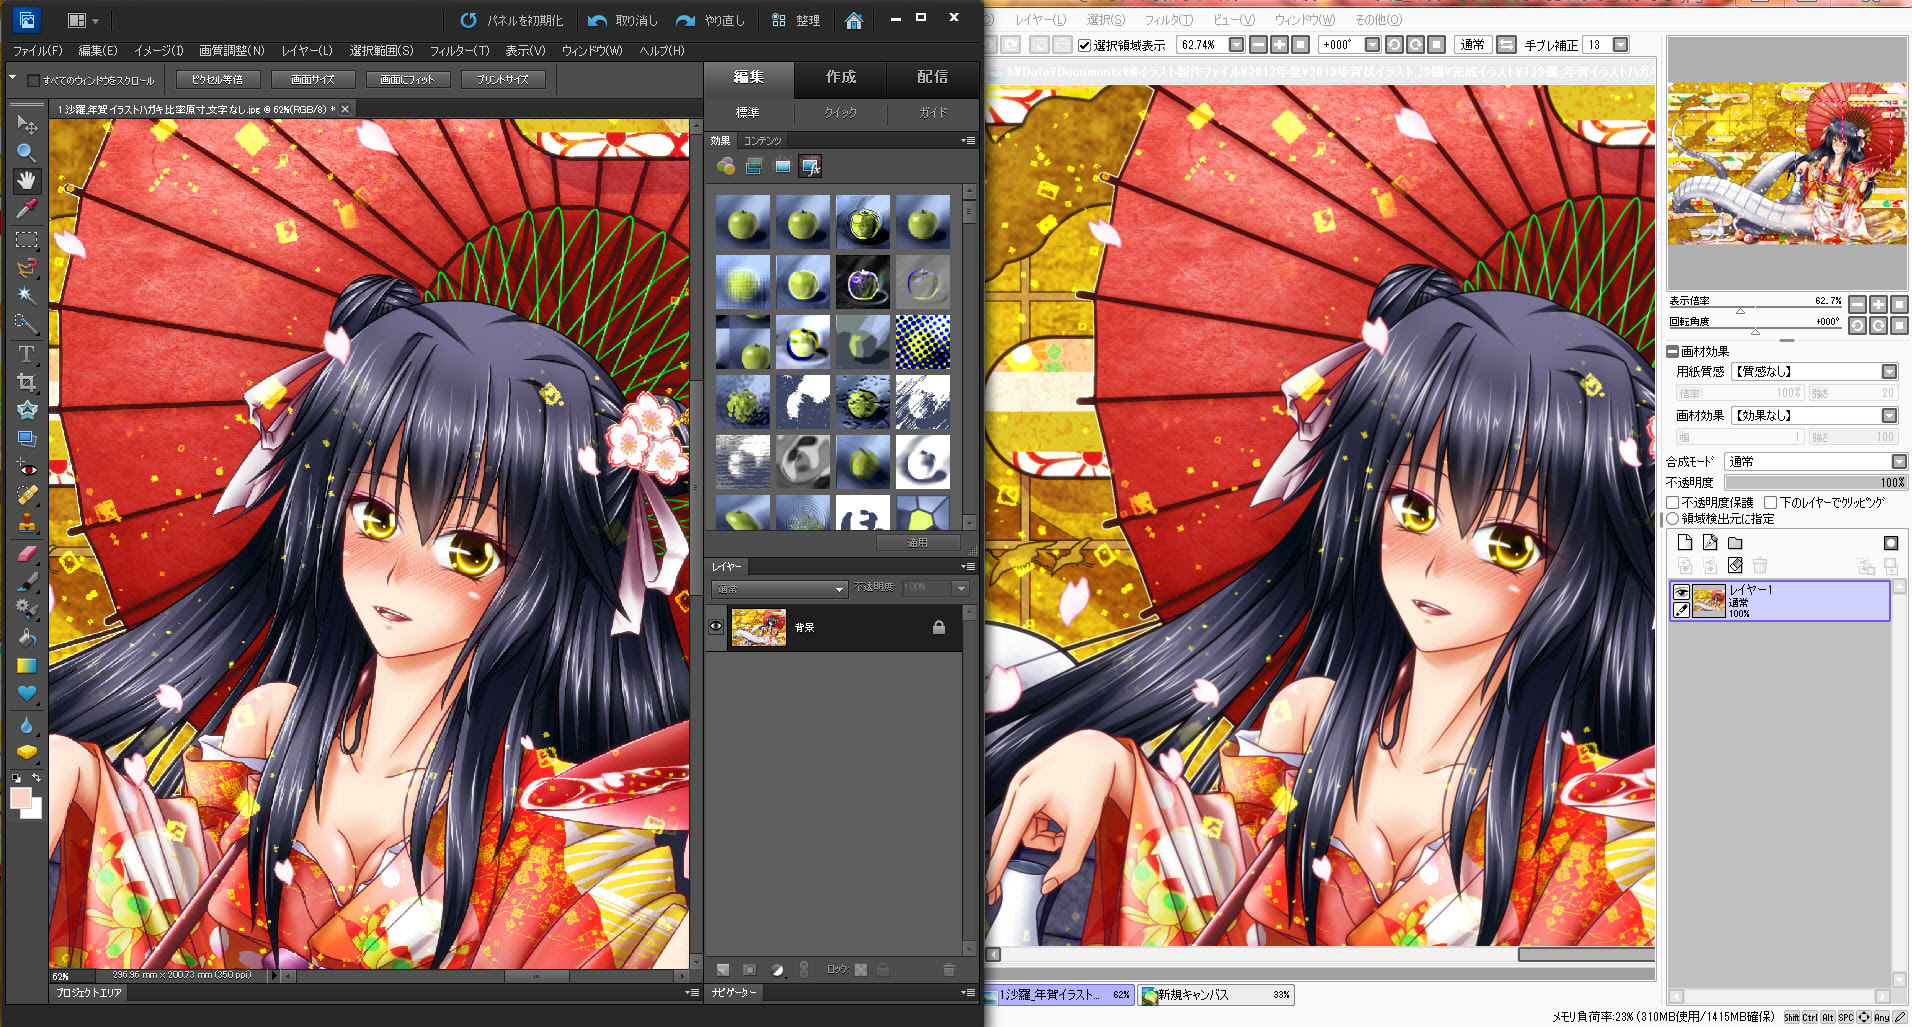Open 用紙質感 dropdown

pyautogui.click(x=1815, y=371)
